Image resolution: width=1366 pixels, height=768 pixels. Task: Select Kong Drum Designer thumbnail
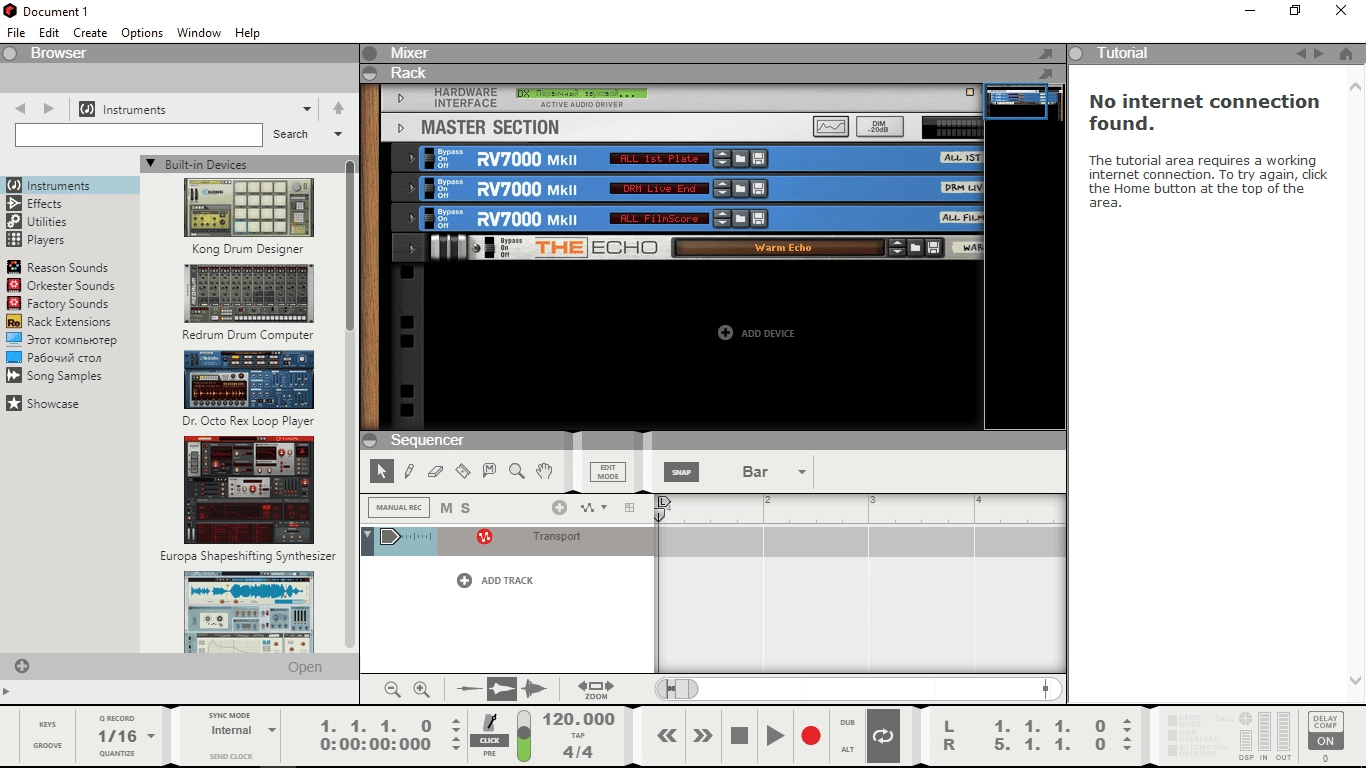pos(248,208)
